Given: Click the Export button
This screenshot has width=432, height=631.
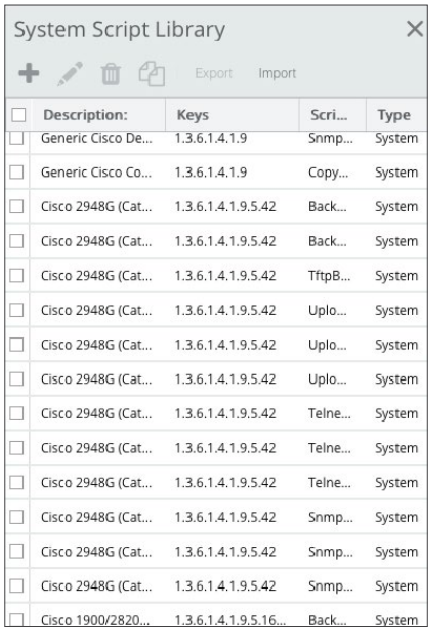Looking at the screenshot, I should [214, 73].
